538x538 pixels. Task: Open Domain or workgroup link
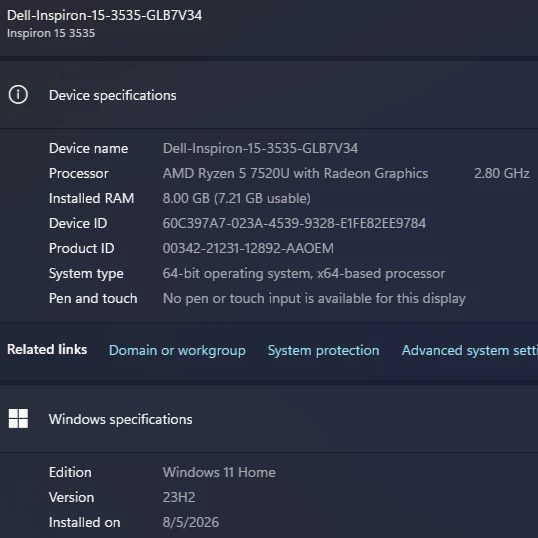tap(177, 350)
